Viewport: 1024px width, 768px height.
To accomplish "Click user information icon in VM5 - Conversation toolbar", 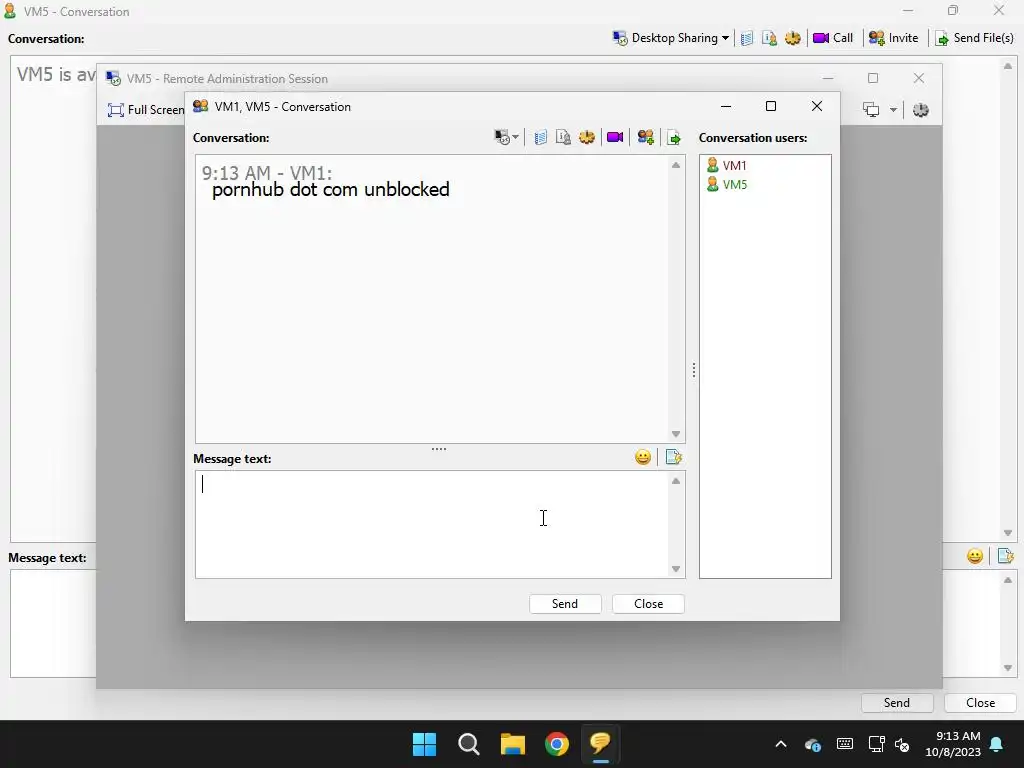I will [769, 39].
